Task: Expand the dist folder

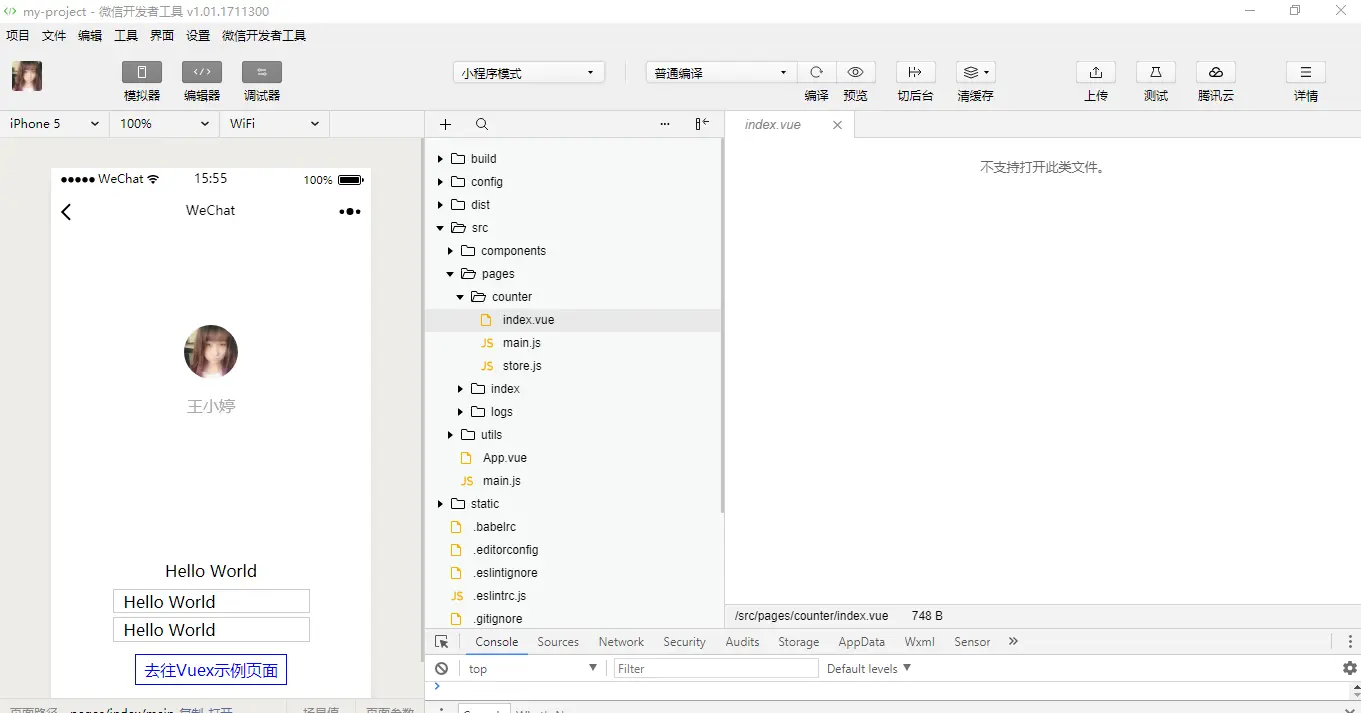Action: click(x=440, y=205)
